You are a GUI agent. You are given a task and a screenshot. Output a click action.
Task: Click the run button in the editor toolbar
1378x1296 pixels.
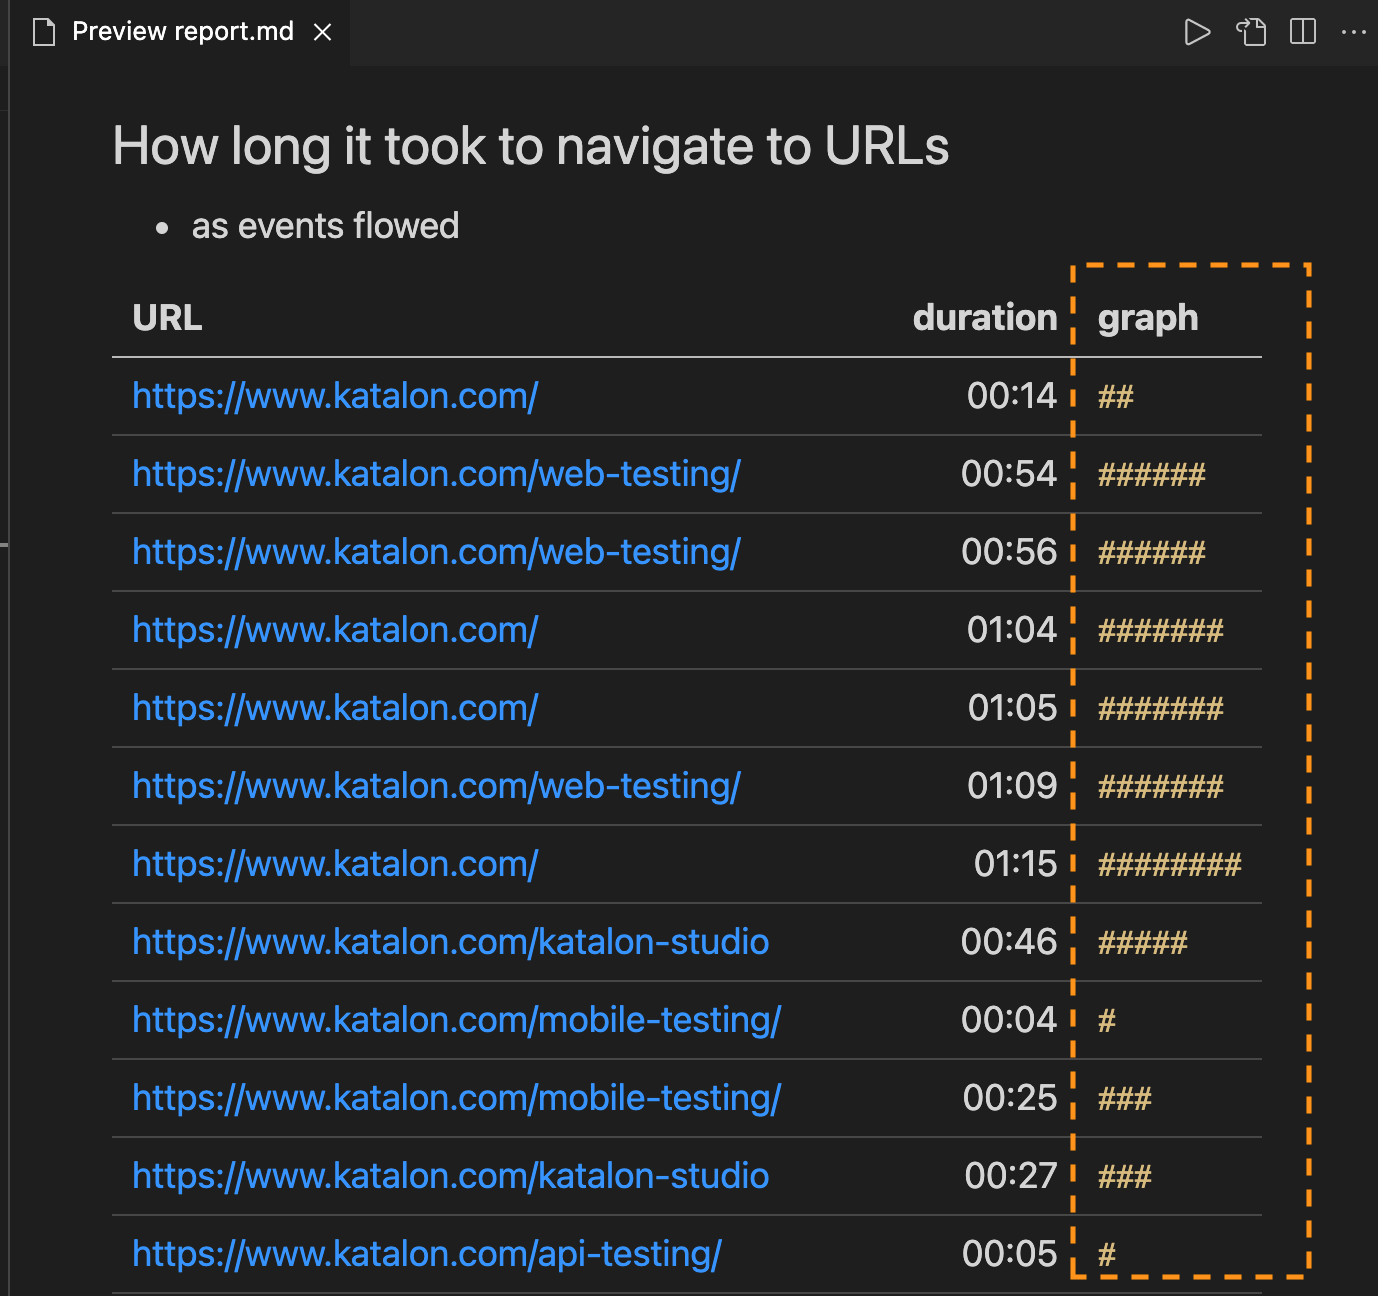click(1197, 31)
